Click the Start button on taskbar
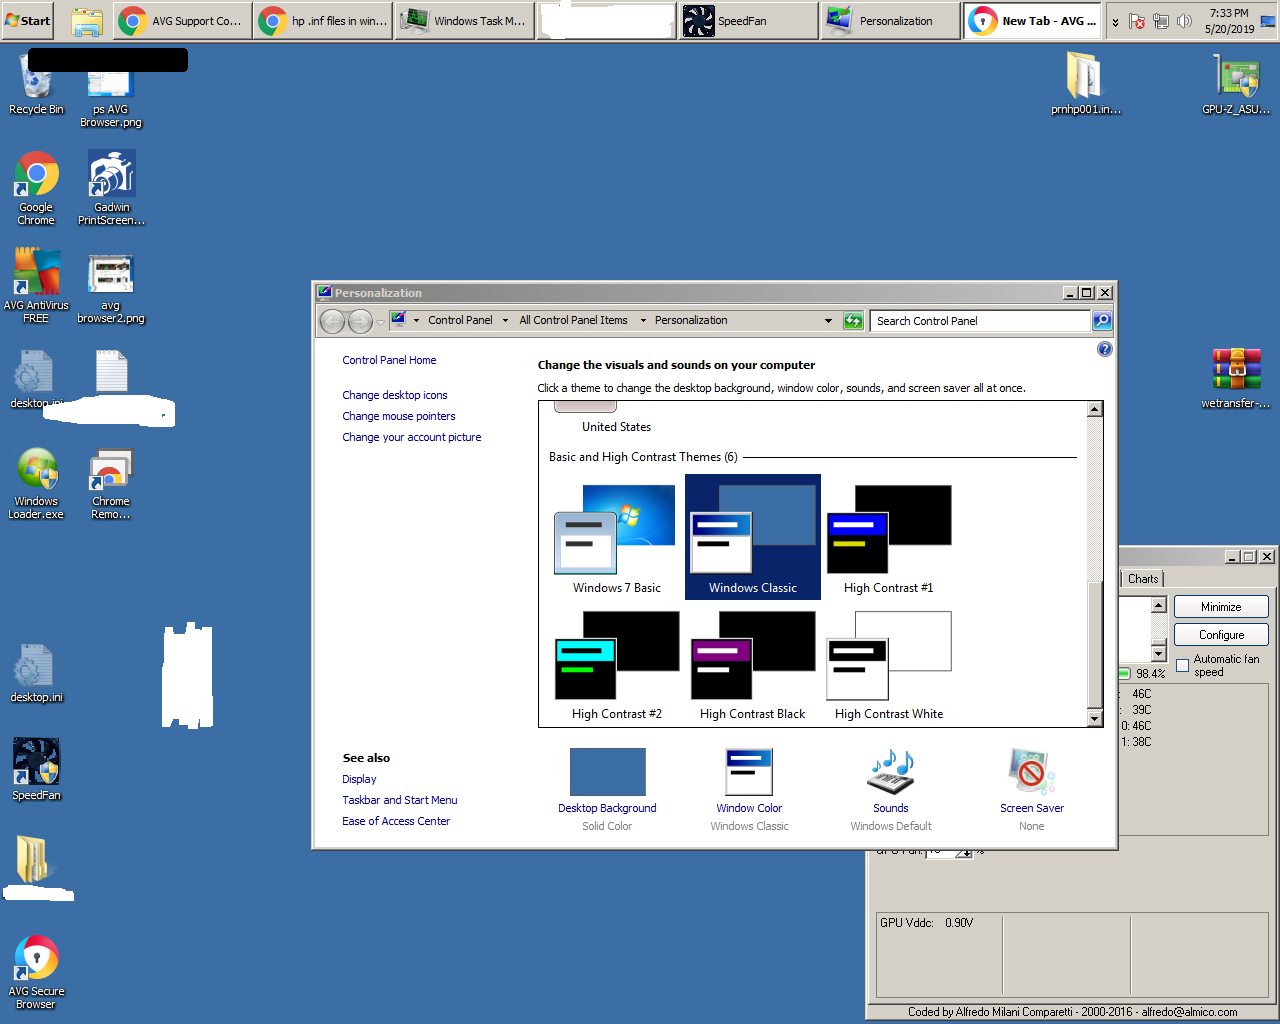1280x1024 pixels. [28, 21]
